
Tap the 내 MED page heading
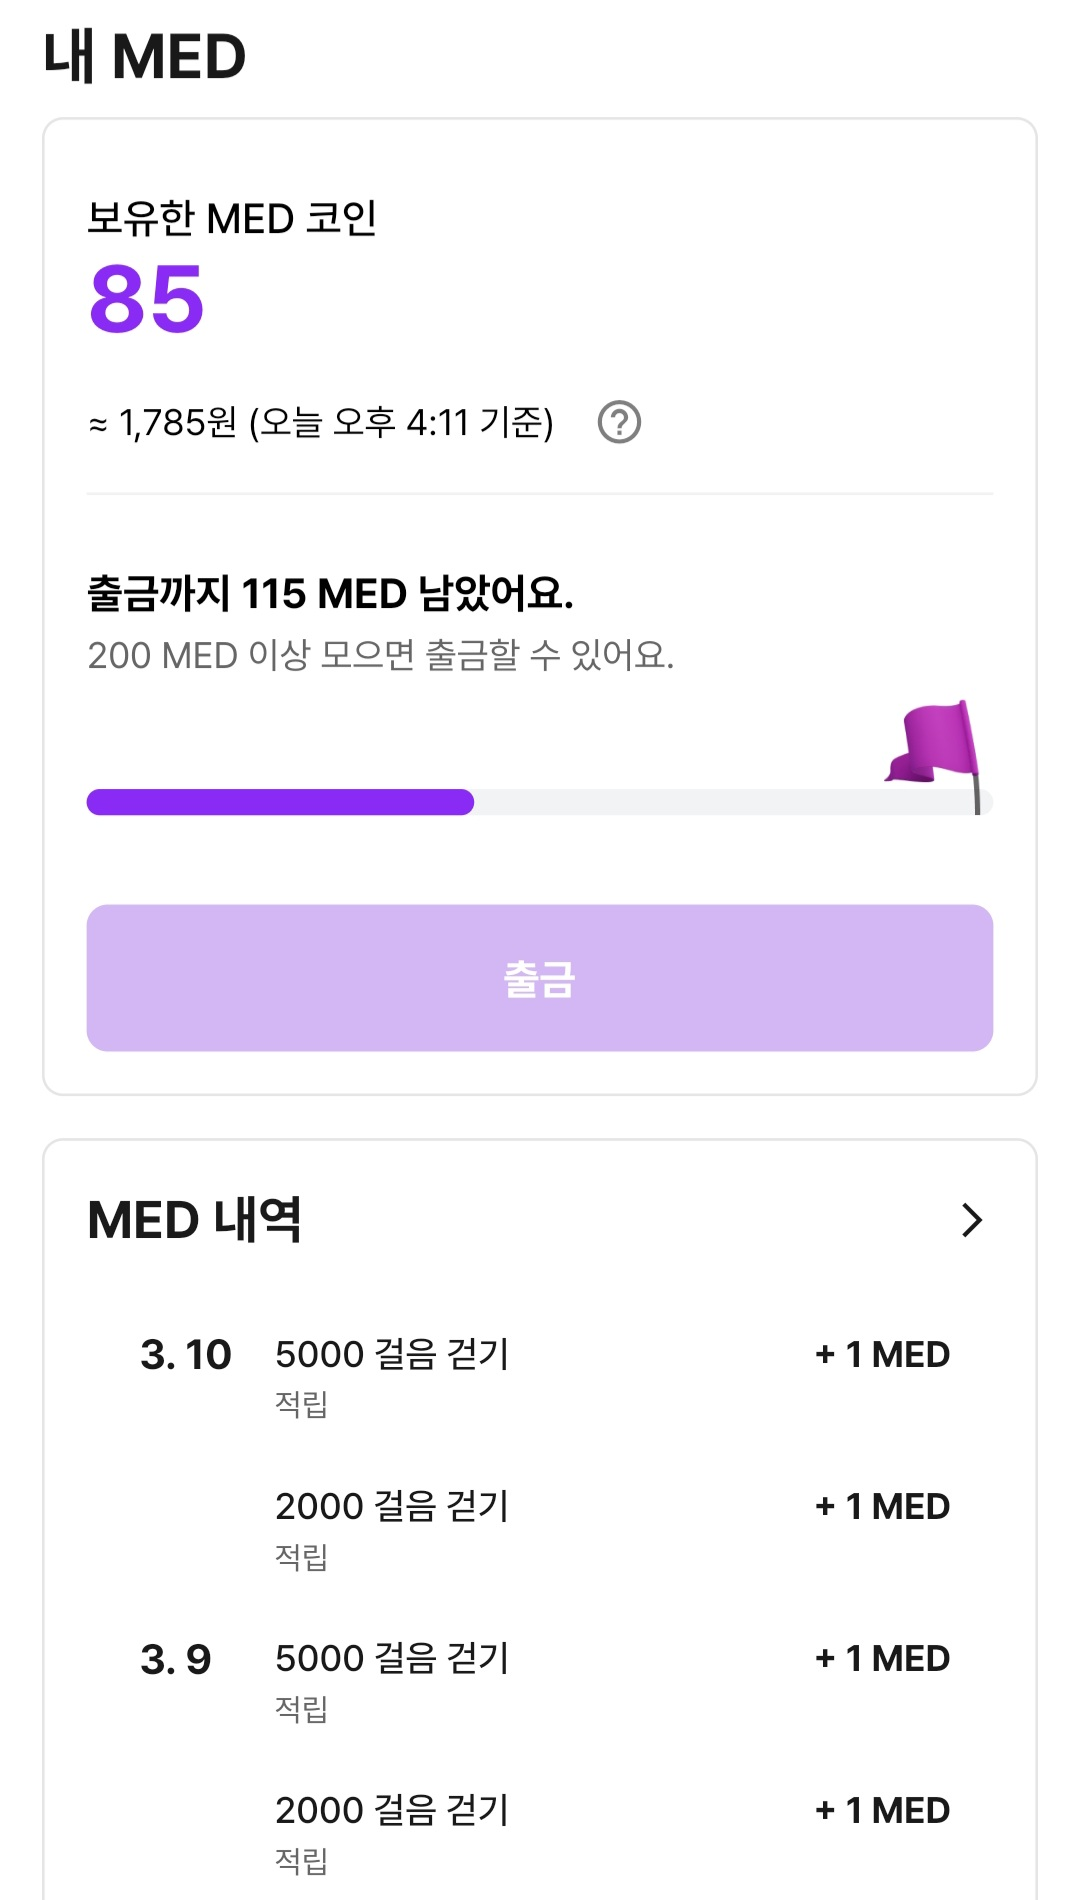[x=145, y=56]
